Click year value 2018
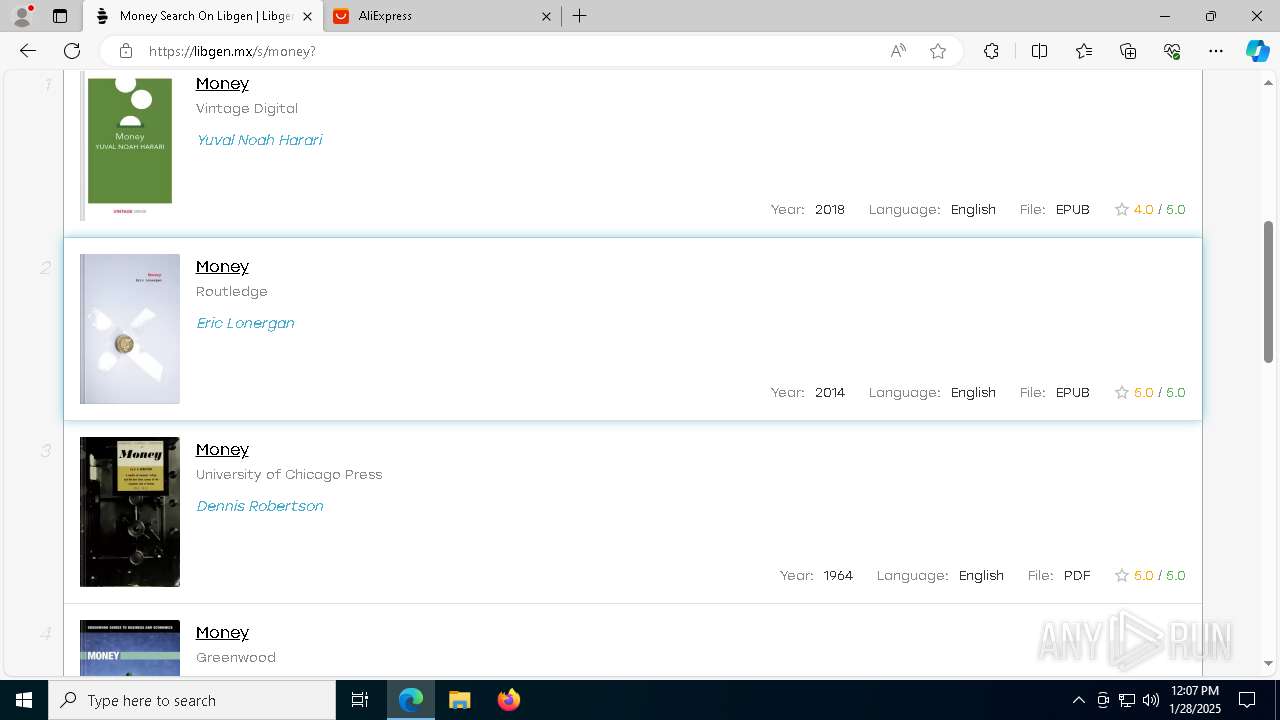The image size is (1280, 720). (830, 209)
